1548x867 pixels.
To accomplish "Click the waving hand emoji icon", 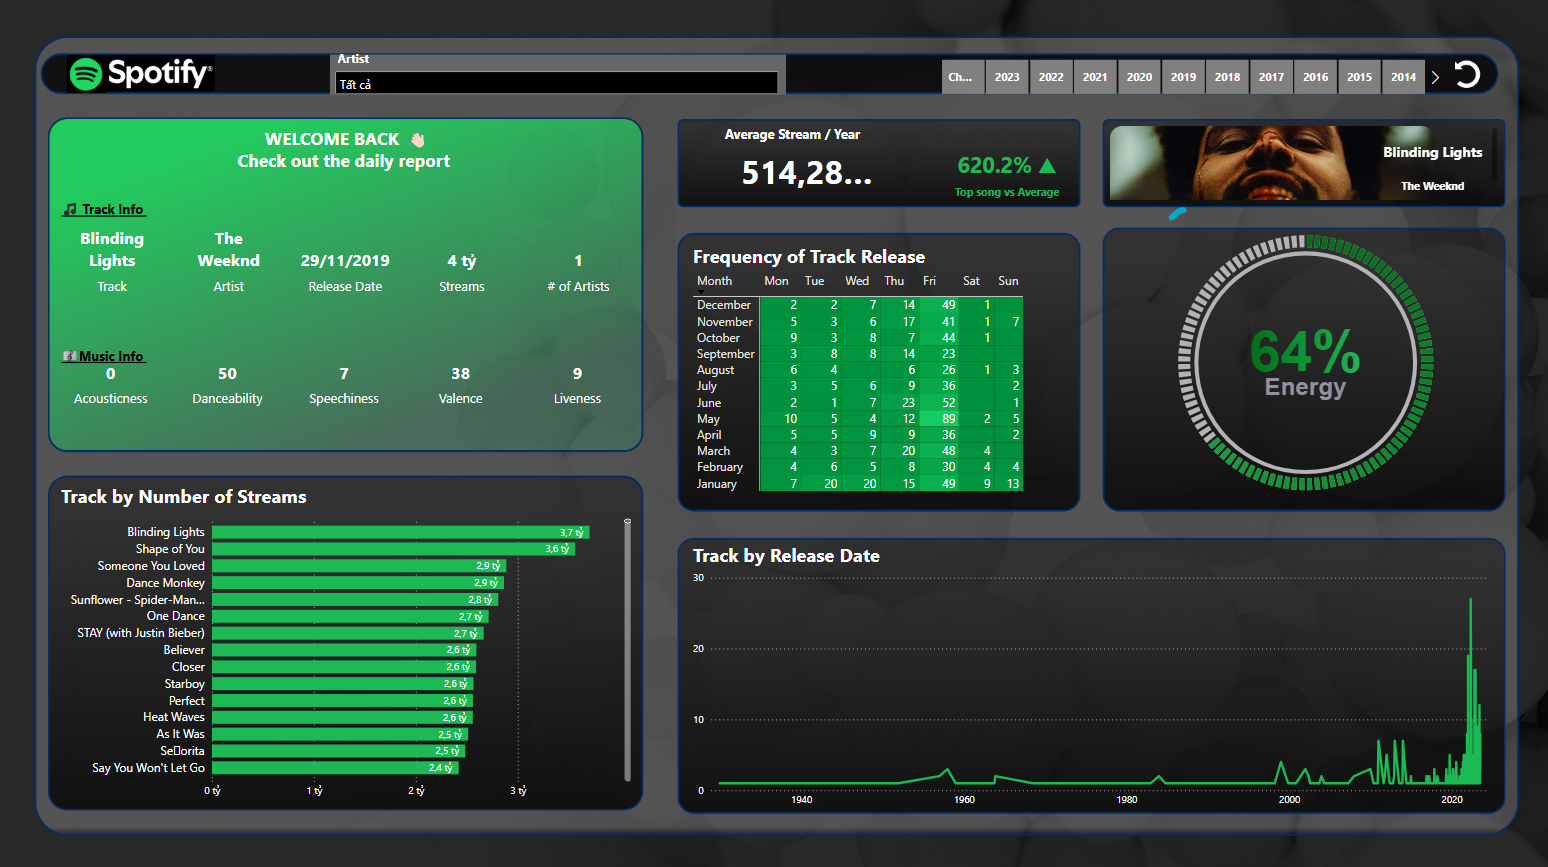I will click(x=418, y=139).
